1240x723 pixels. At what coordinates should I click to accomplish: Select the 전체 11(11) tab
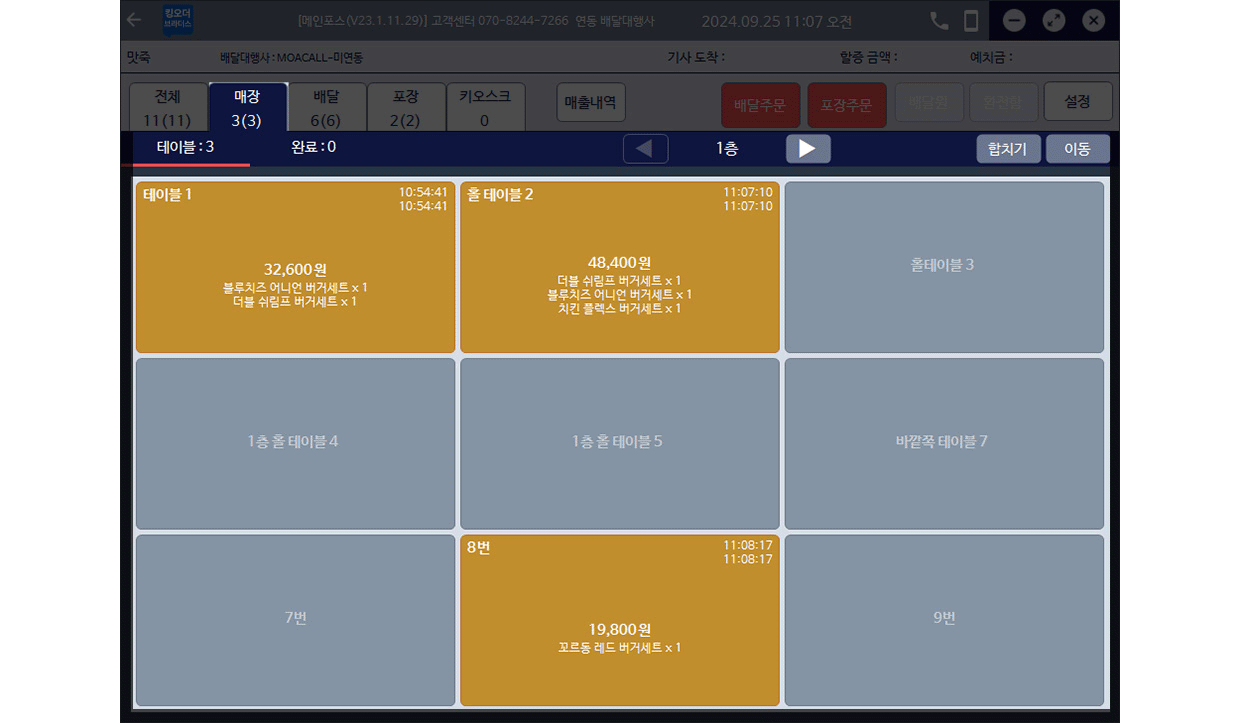[168, 108]
